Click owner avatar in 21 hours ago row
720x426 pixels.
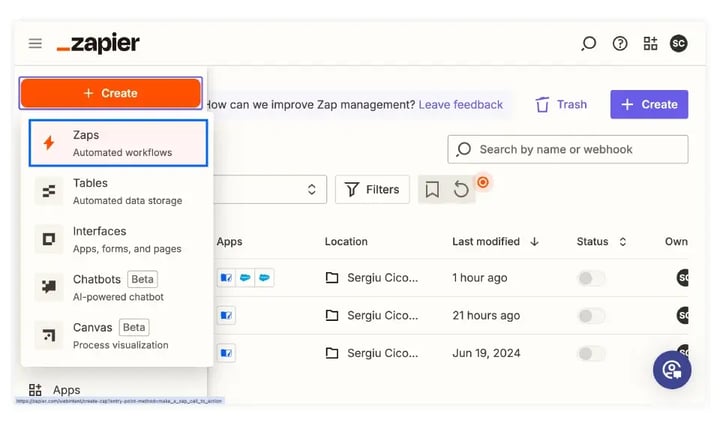683,315
